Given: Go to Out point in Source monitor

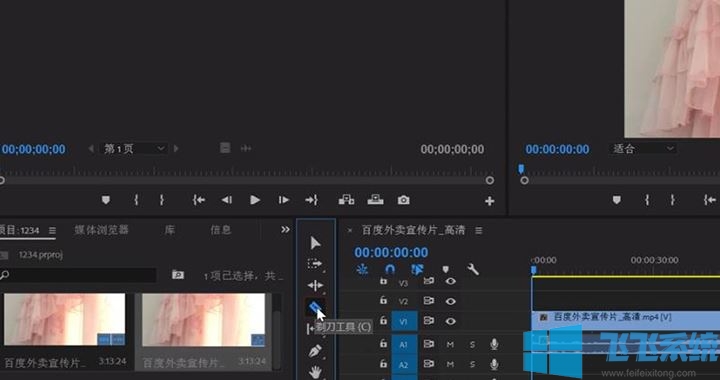Looking at the screenshot, I should [x=311, y=200].
